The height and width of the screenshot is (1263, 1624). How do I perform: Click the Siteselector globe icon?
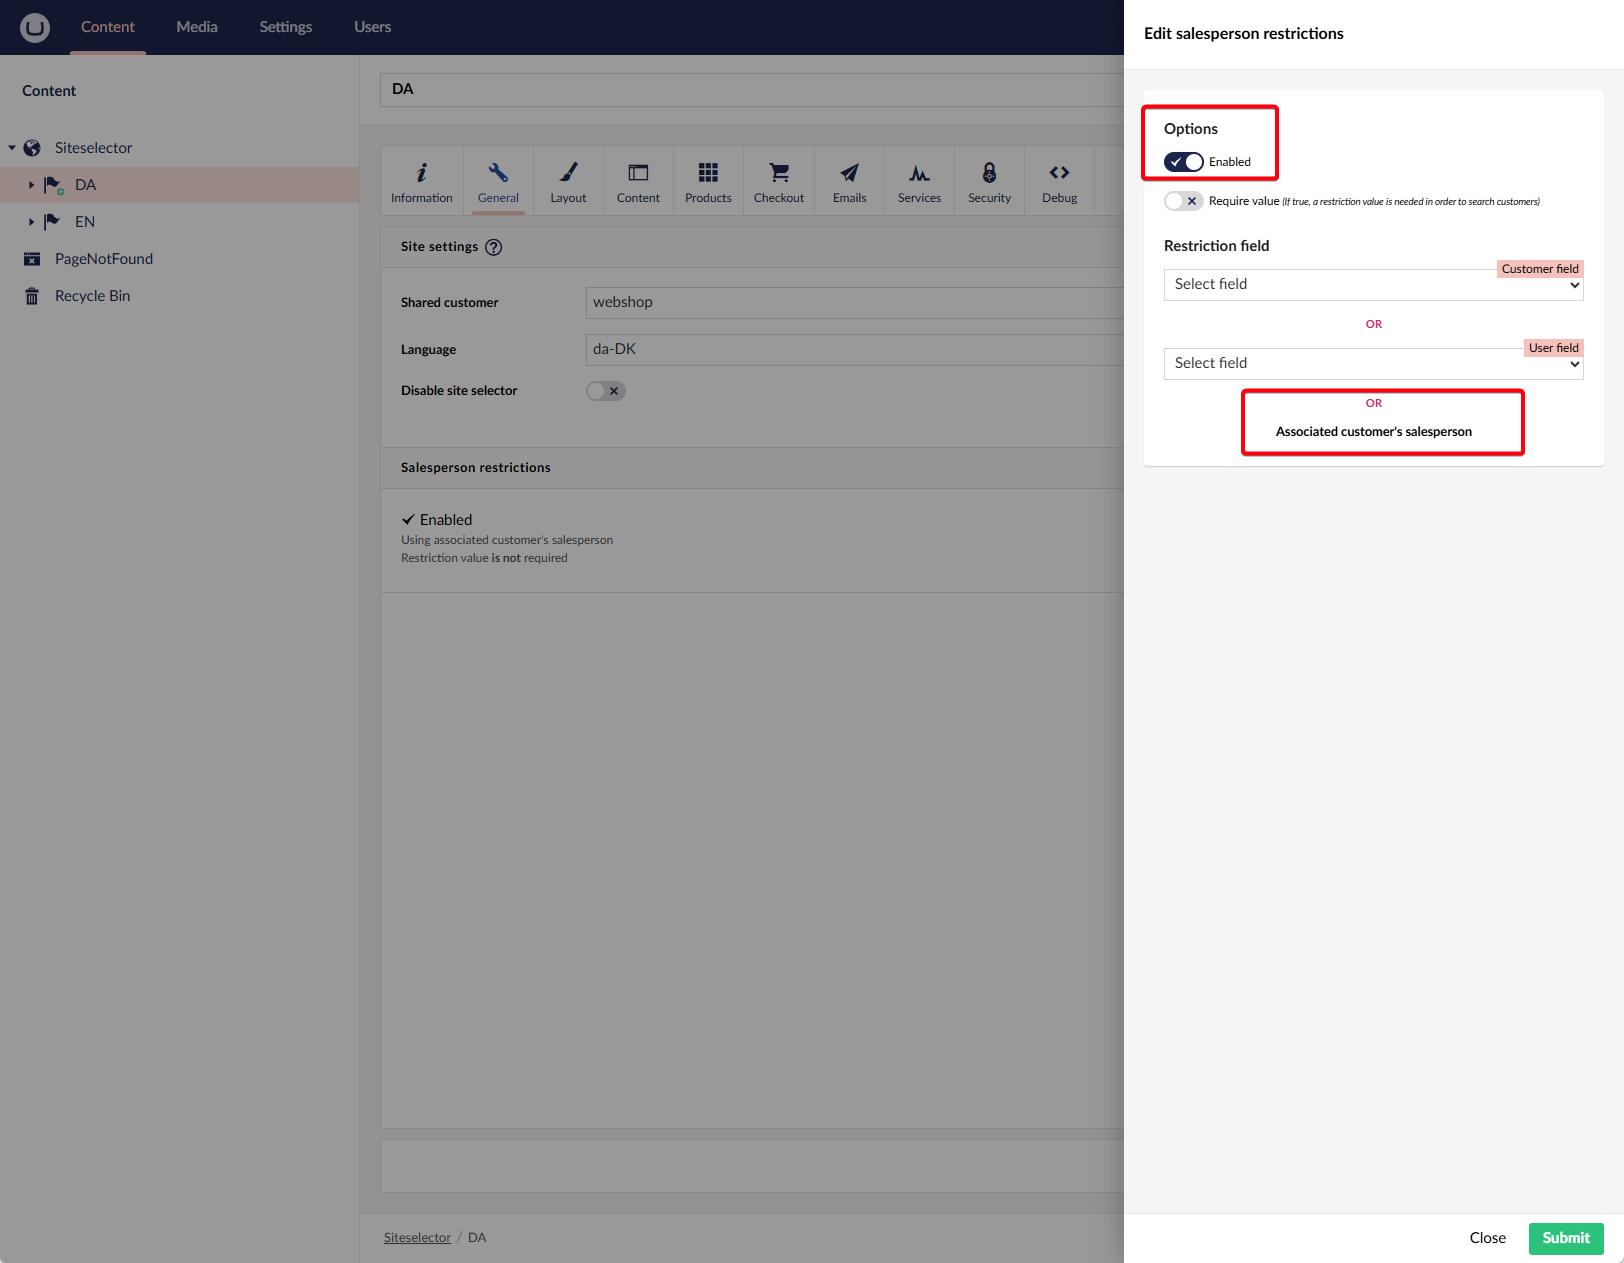pos(32,148)
